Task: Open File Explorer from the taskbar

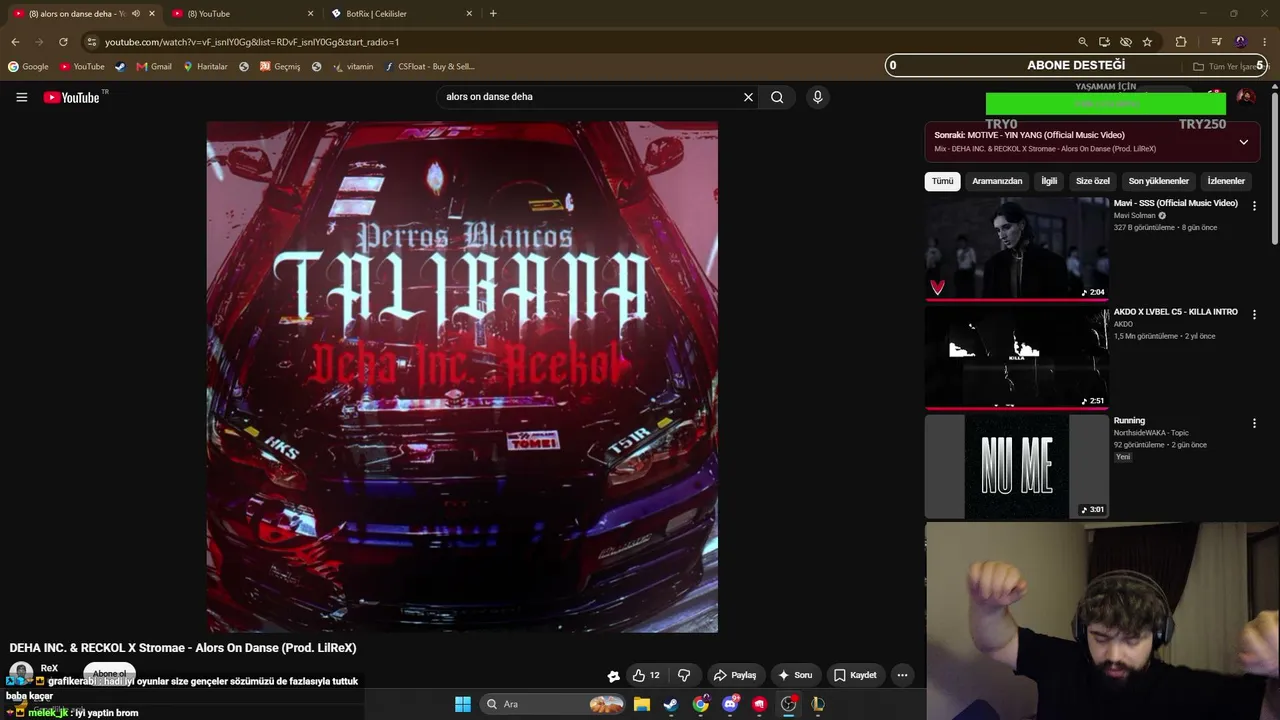Action: pyautogui.click(x=642, y=704)
